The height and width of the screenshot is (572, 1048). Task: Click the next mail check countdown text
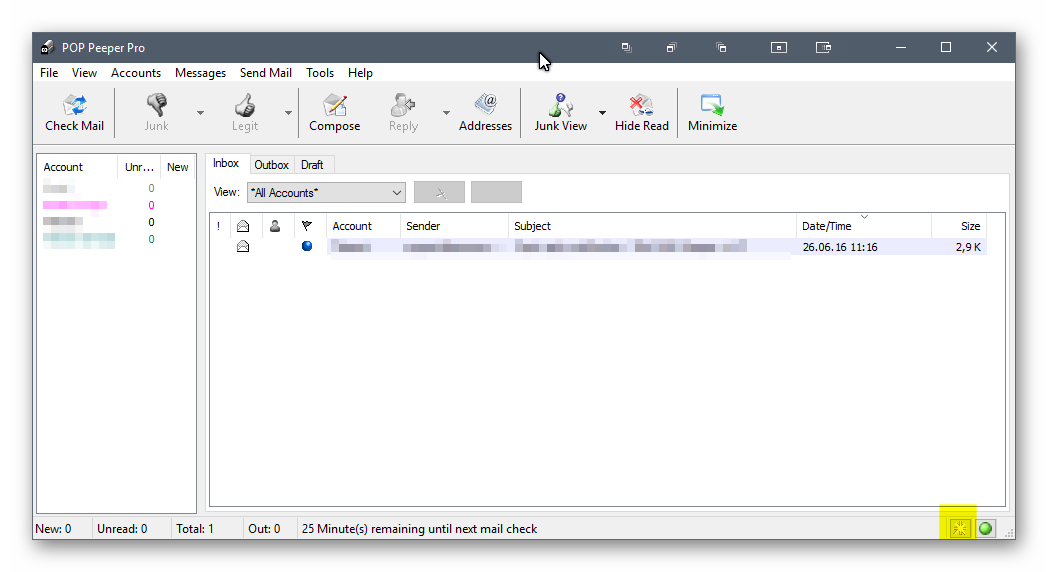point(419,529)
